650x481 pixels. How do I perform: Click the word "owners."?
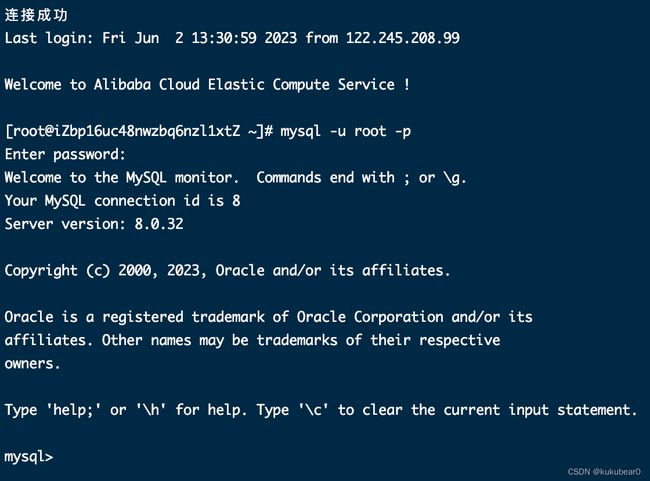click(32, 364)
